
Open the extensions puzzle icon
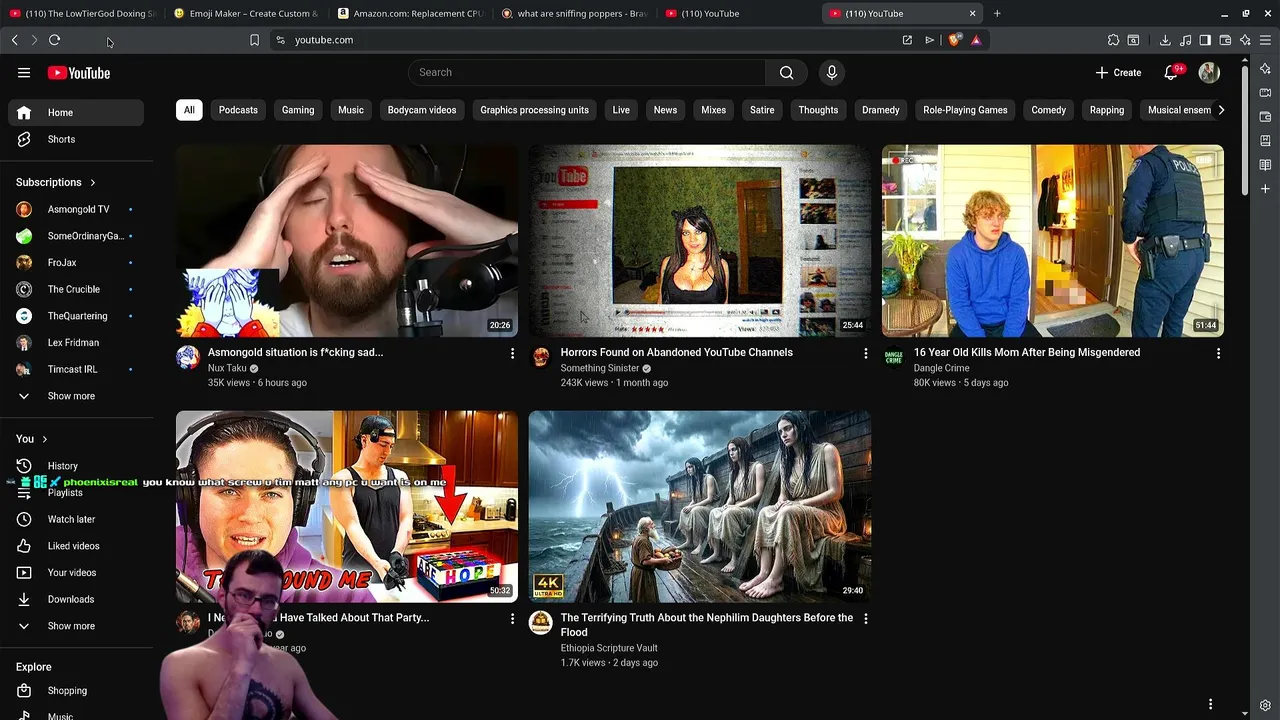(1113, 40)
